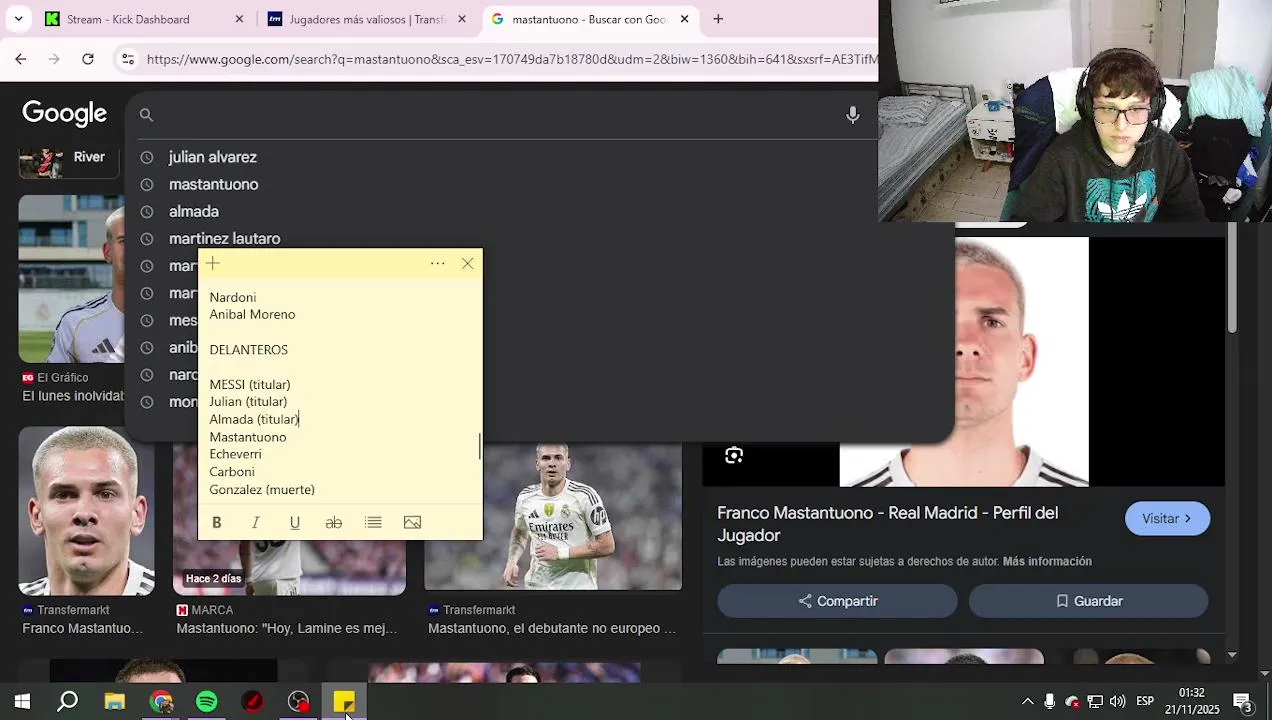
Task: Open the 'Más información' copyright link
Action: (x=1047, y=561)
